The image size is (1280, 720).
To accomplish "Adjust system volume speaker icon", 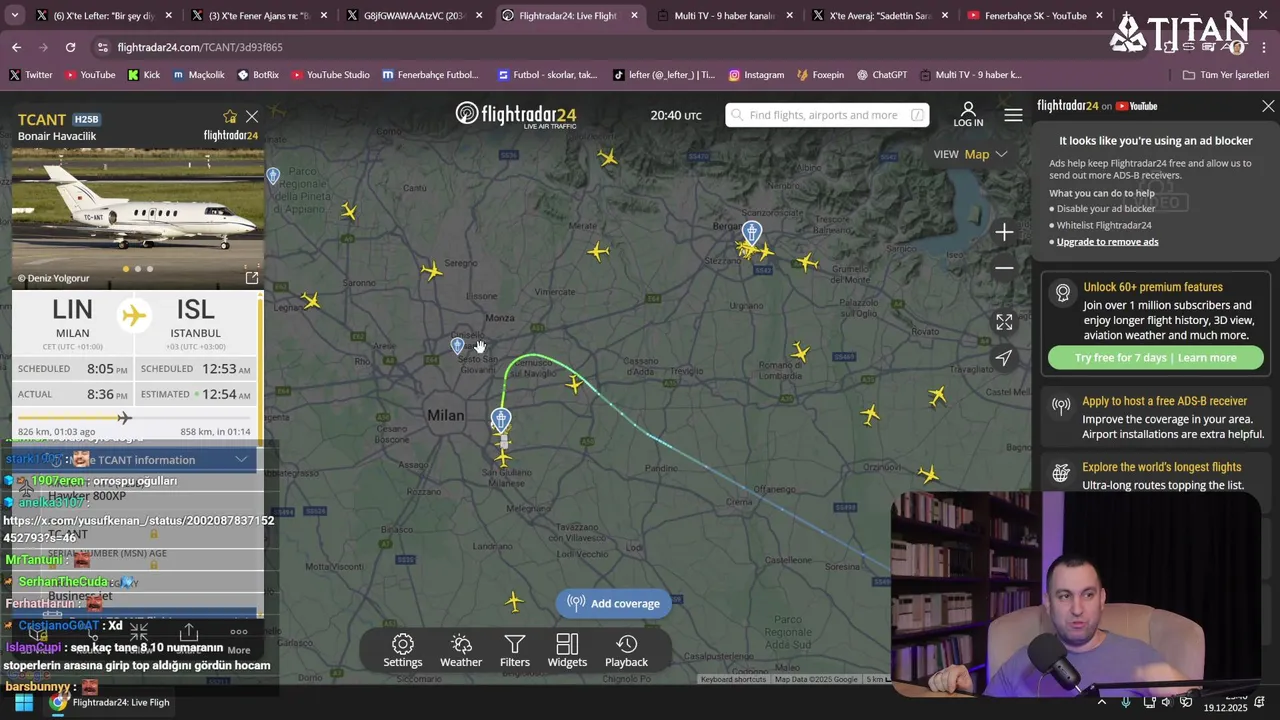I will (x=1166, y=702).
